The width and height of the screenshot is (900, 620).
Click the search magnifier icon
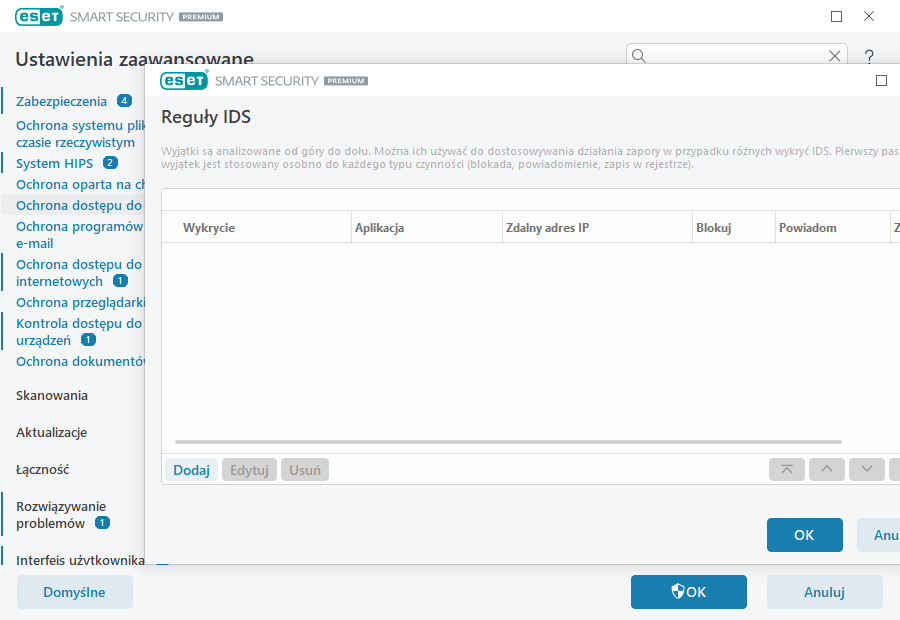point(640,56)
